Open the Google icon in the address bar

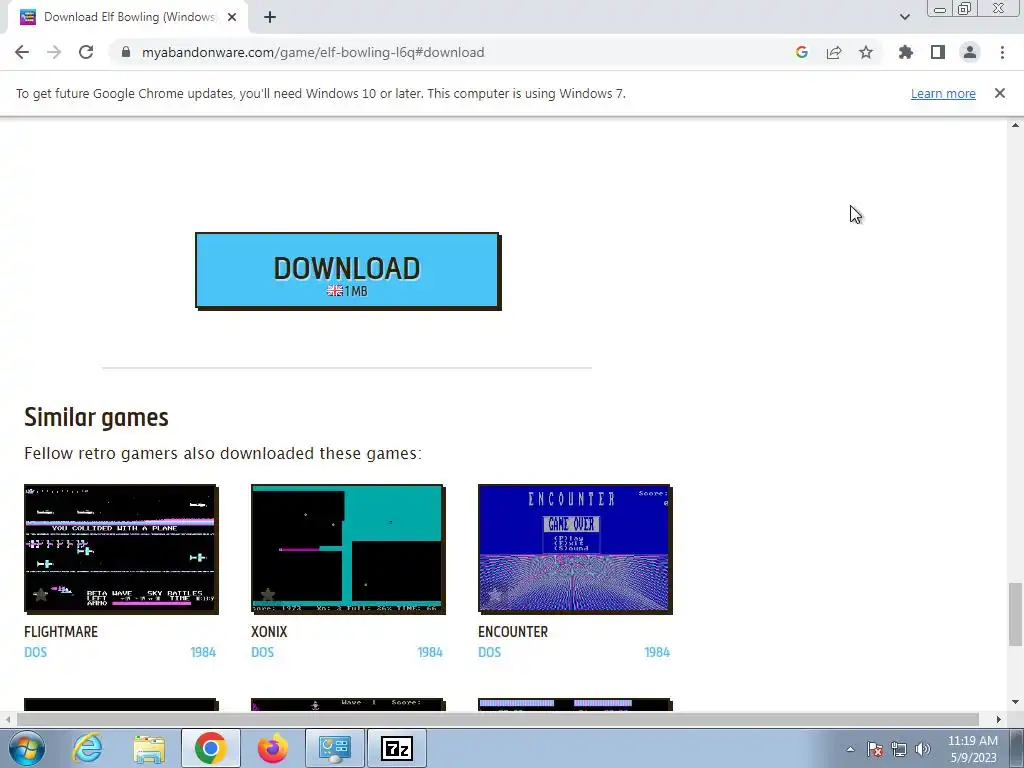[x=801, y=52]
